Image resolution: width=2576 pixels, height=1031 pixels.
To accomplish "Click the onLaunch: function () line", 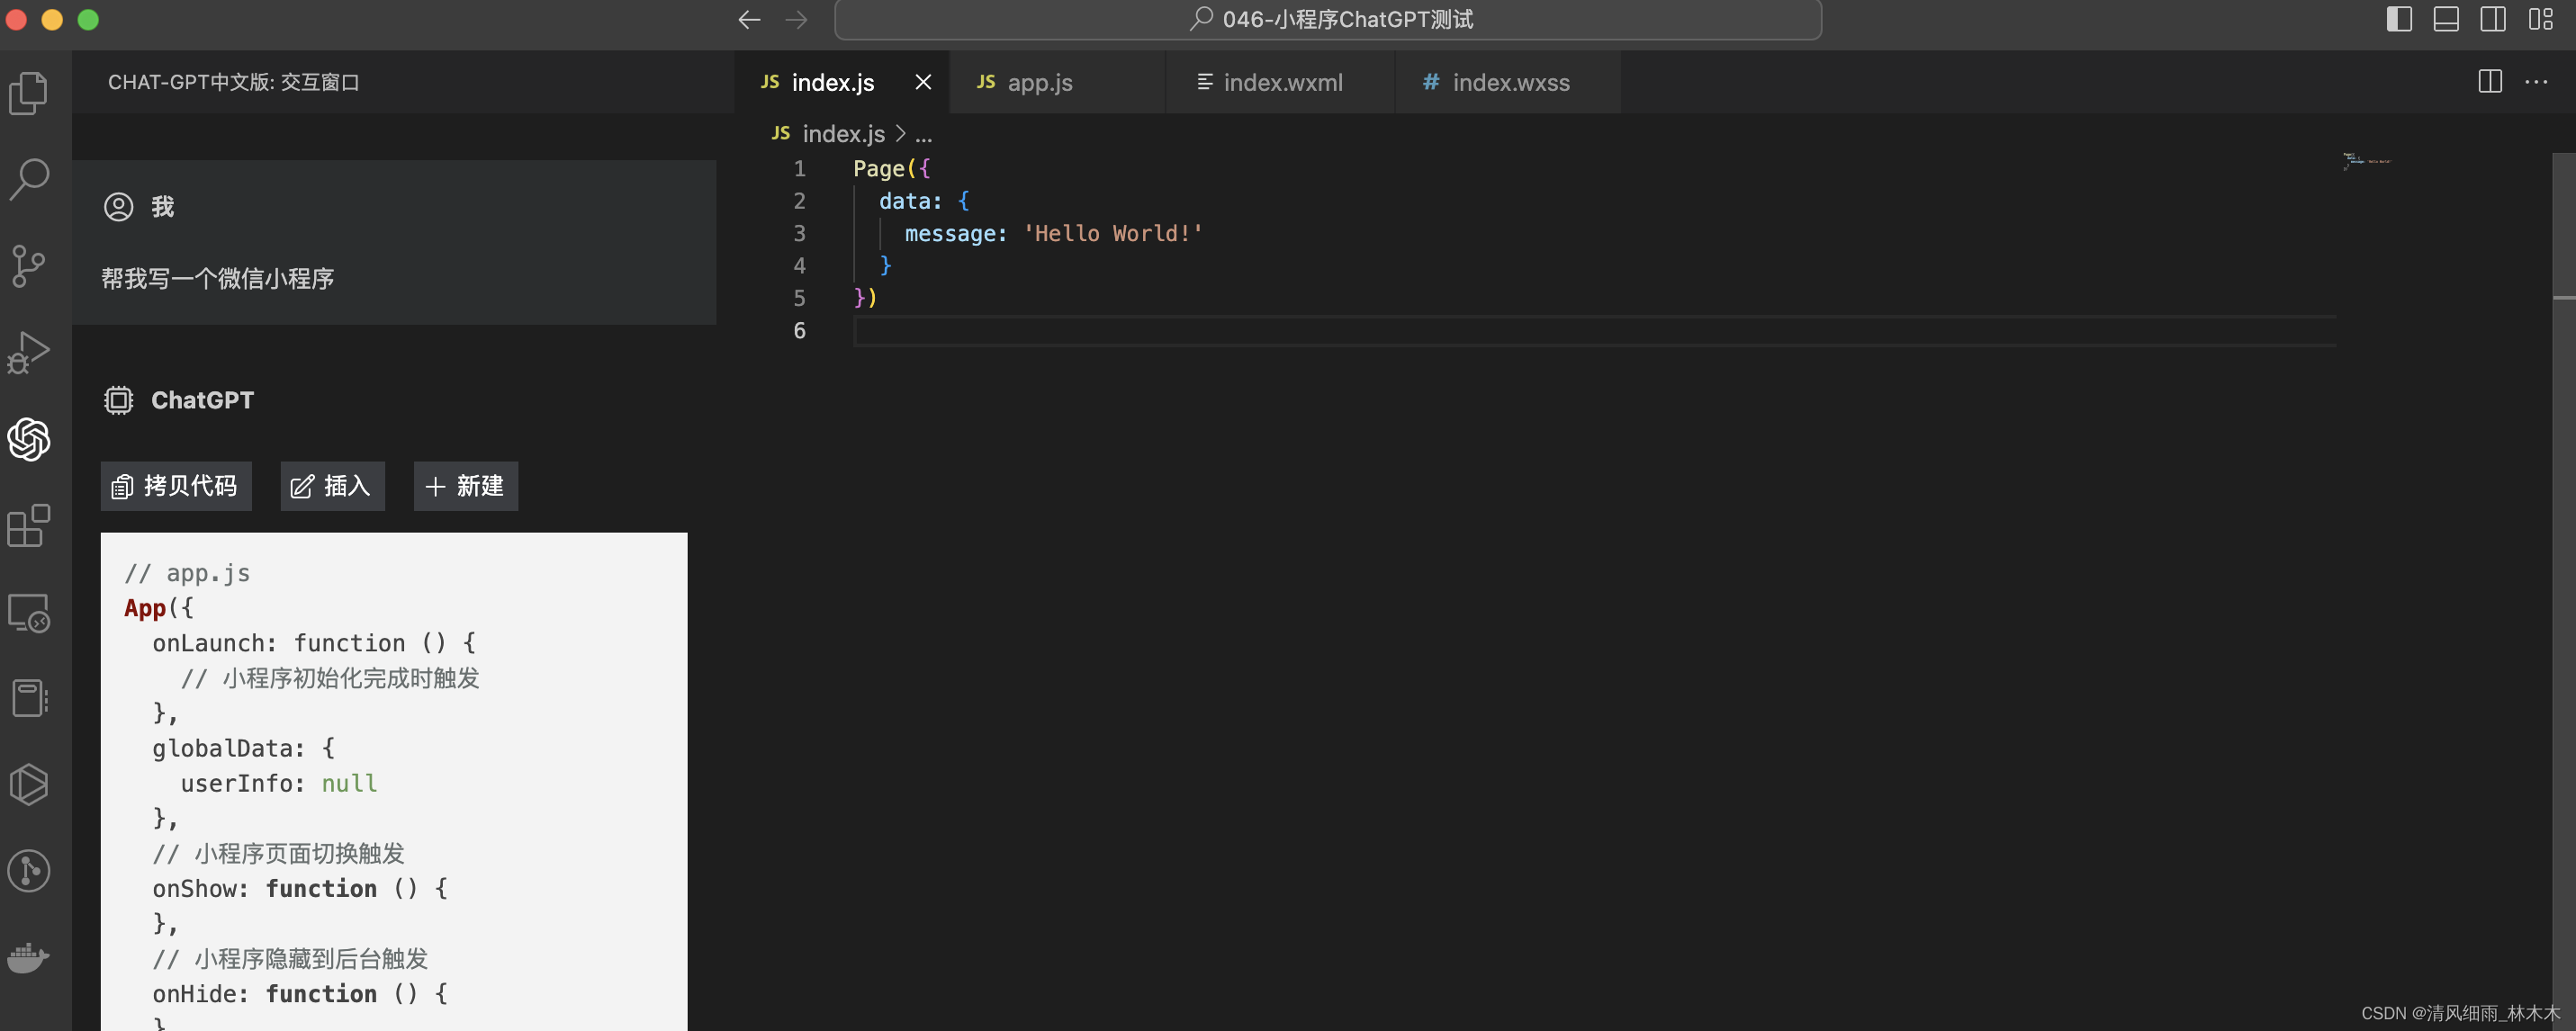I will 314,644.
